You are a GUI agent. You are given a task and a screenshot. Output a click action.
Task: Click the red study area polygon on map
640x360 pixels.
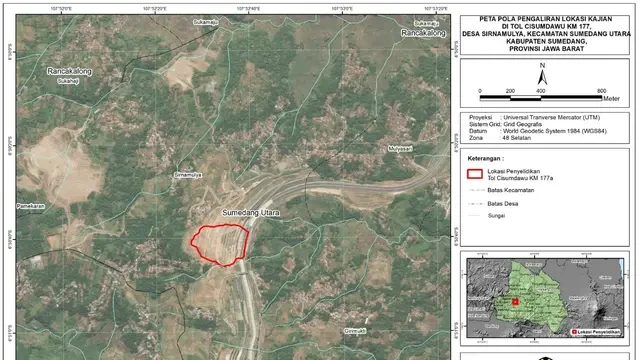[x=220, y=245]
